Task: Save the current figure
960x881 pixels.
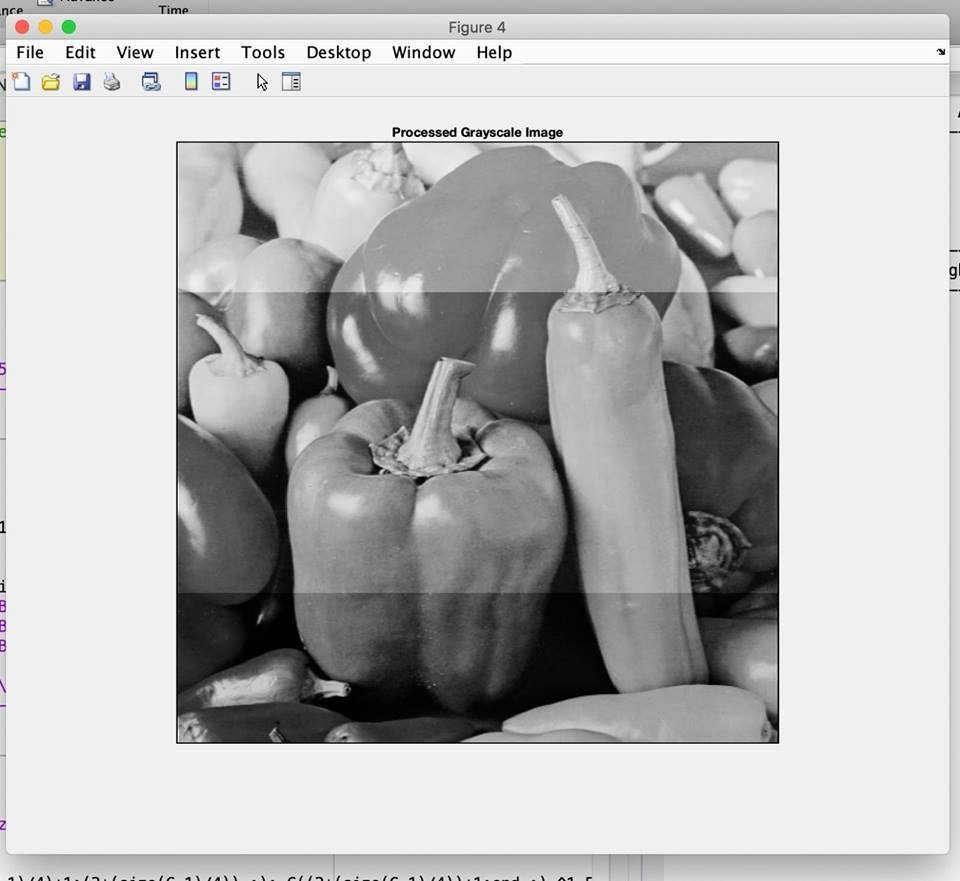Action: [82, 81]
